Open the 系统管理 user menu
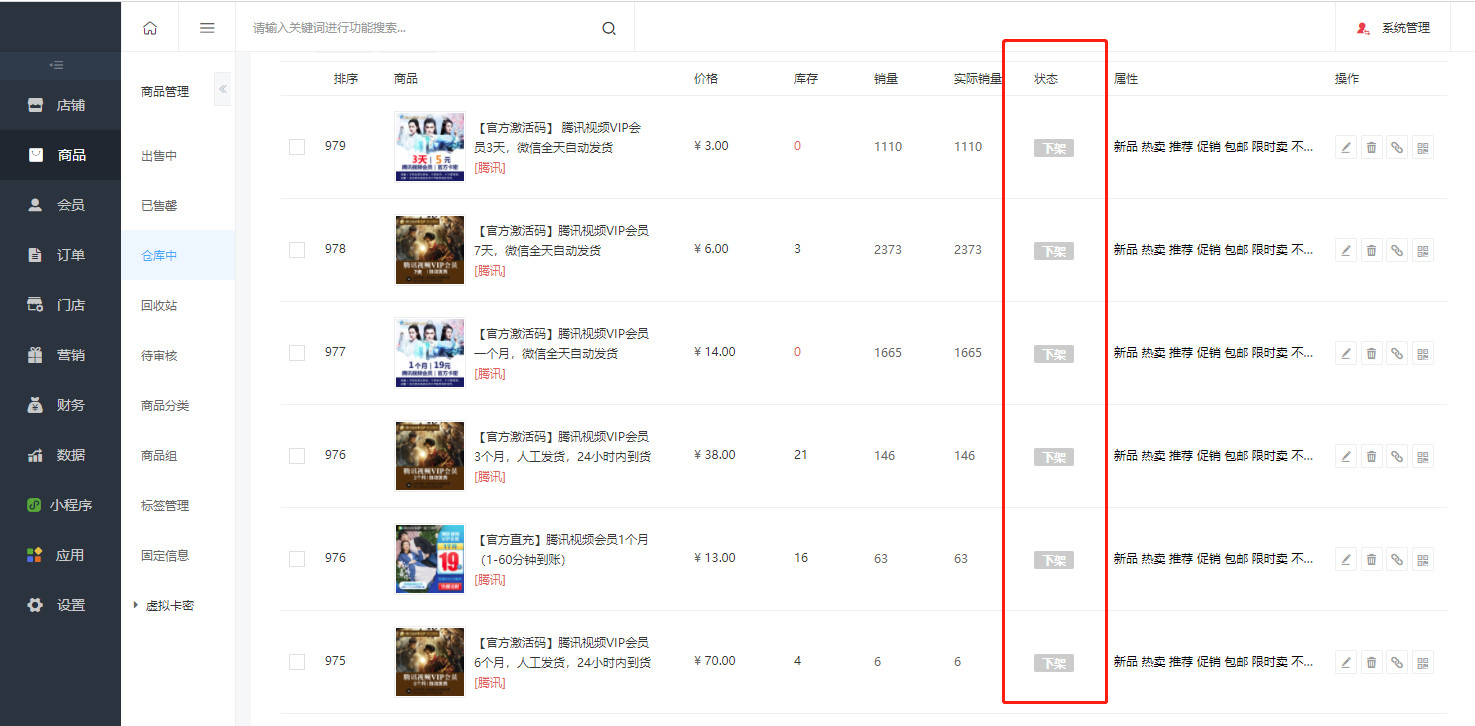The height and width of the screenshot is (726, 1475). 1393,28
